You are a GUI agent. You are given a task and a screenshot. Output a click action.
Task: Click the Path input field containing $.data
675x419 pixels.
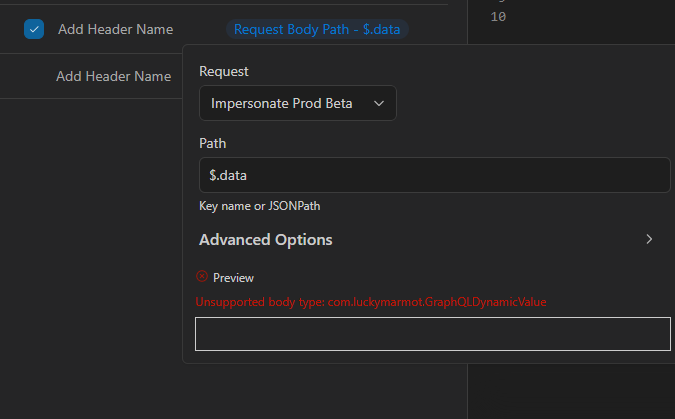tap(434, 175)
